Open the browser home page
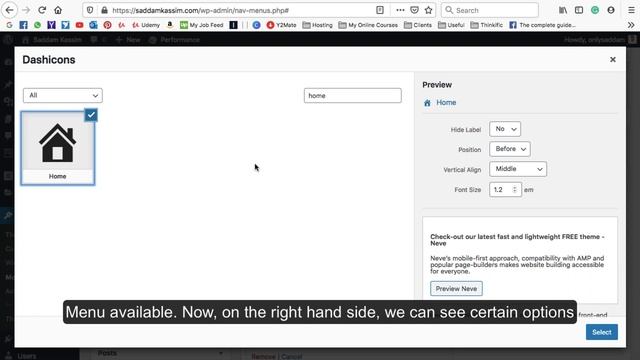This screenshot has width=640, height=360. coord(58,10)
